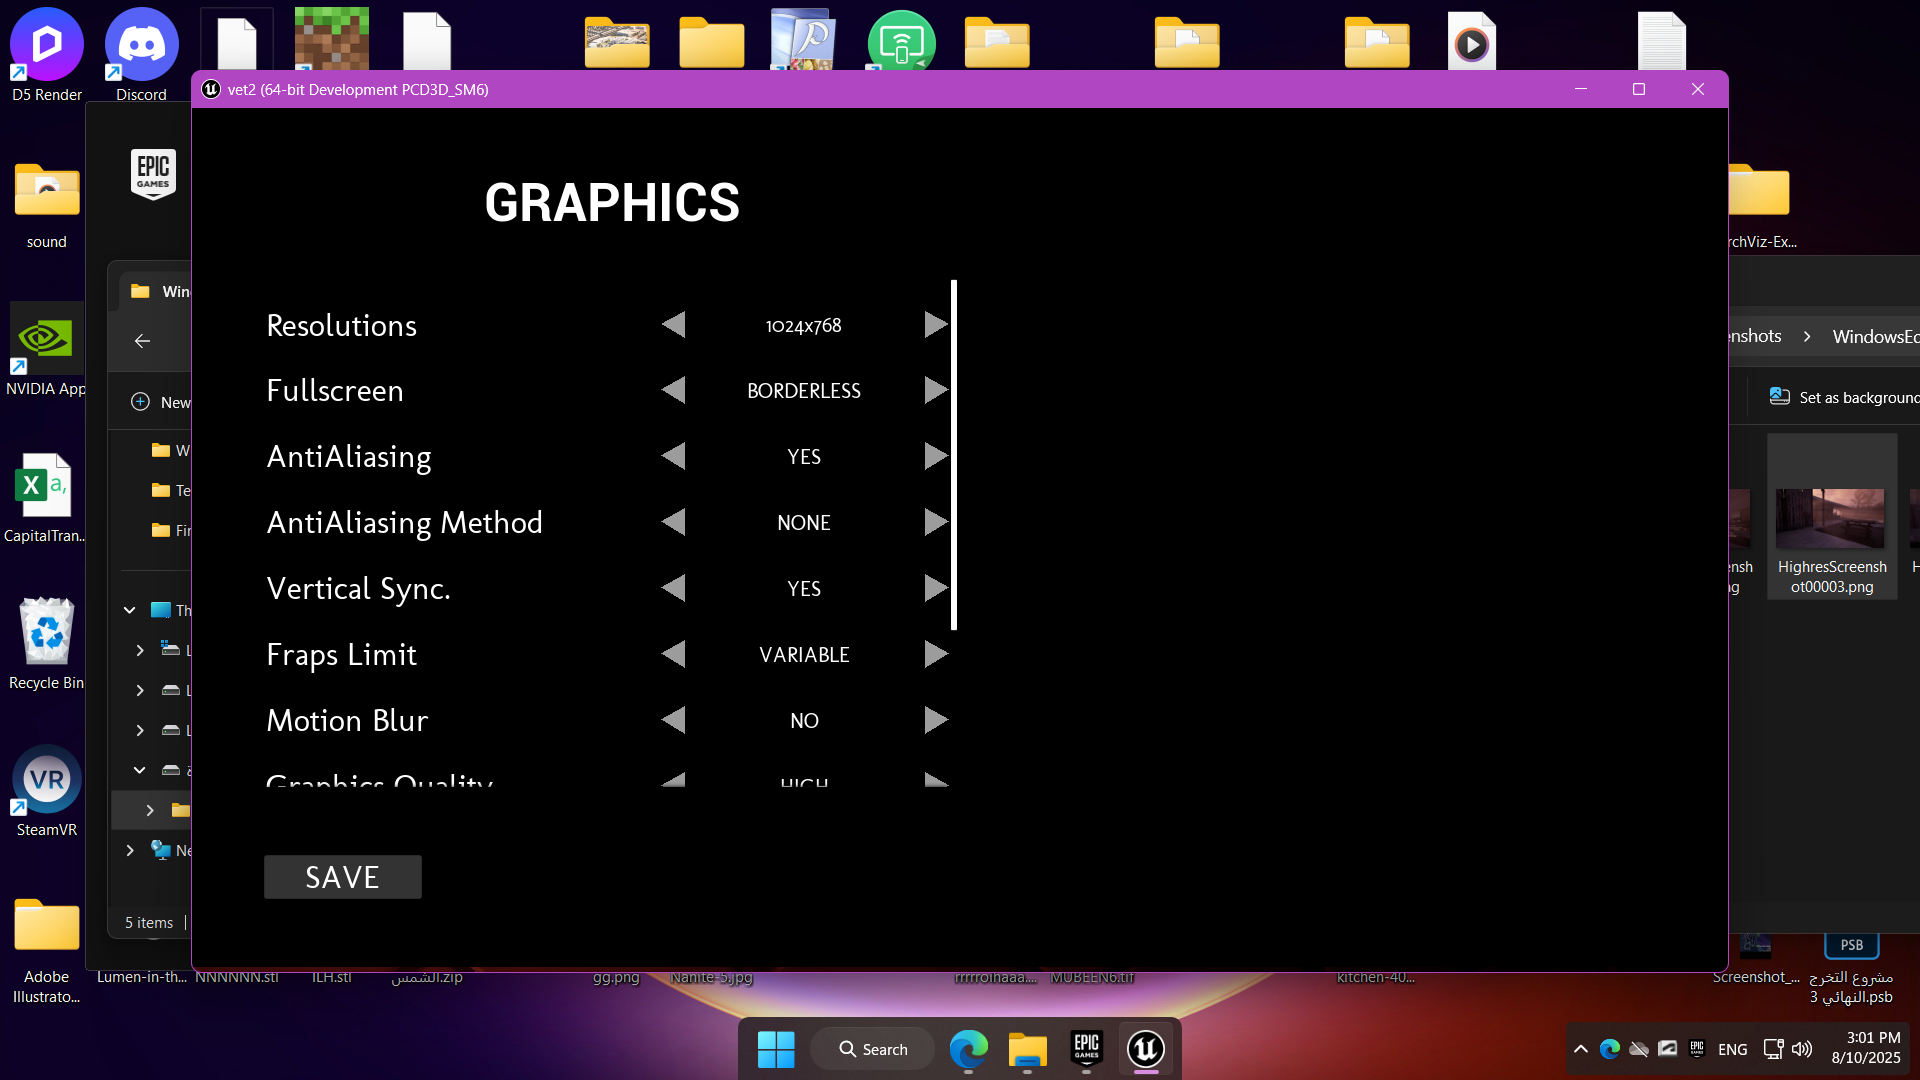Click Epic Games icon in the taskbar
Viewport: 1920px width, 1080px height.
tap(1086, 1049)
